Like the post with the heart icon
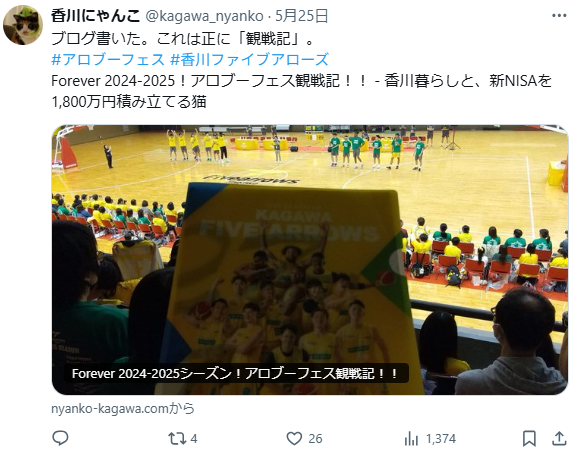Viewport: 584px width, 458px height. coord(294,439)
